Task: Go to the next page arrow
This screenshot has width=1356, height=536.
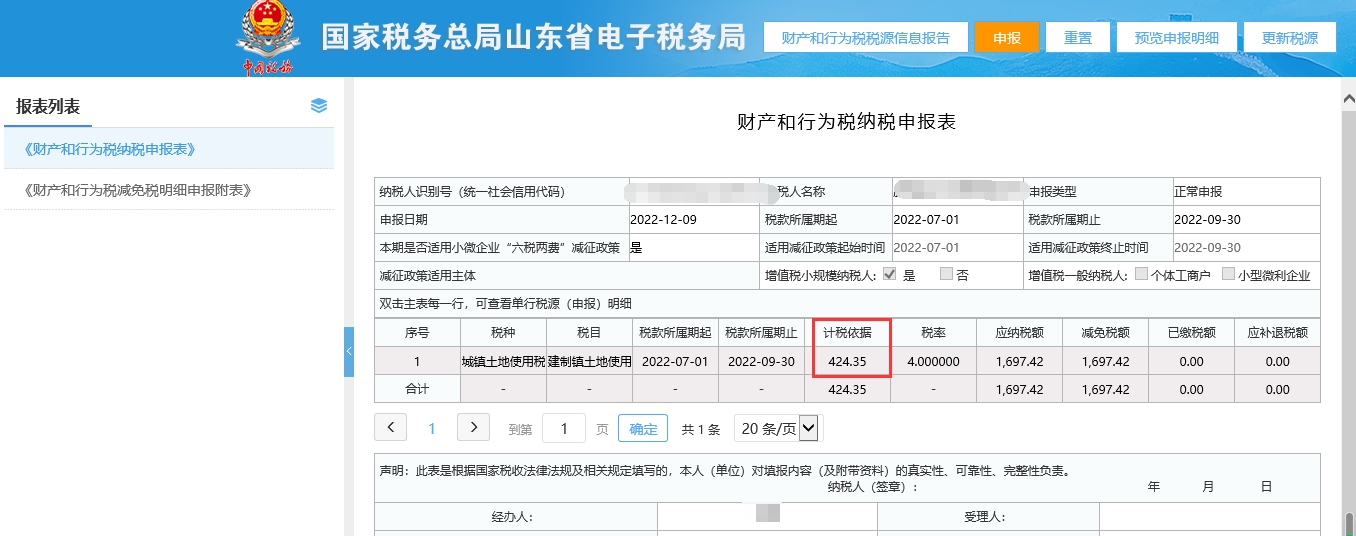Action: (x=473, y=428)
